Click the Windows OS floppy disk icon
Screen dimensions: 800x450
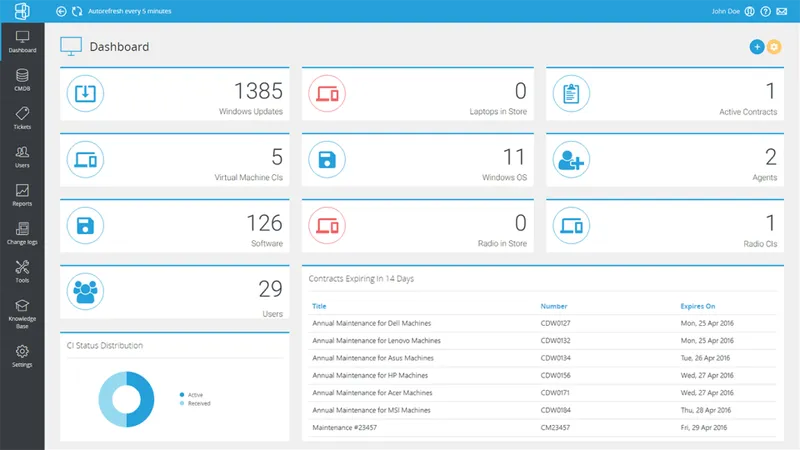[327, 160]
